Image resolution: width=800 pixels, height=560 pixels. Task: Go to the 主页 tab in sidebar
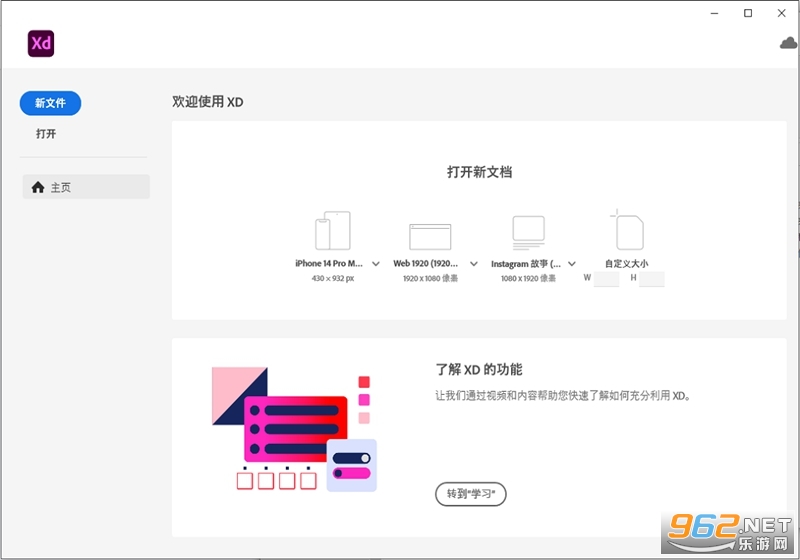click(86, 187)
